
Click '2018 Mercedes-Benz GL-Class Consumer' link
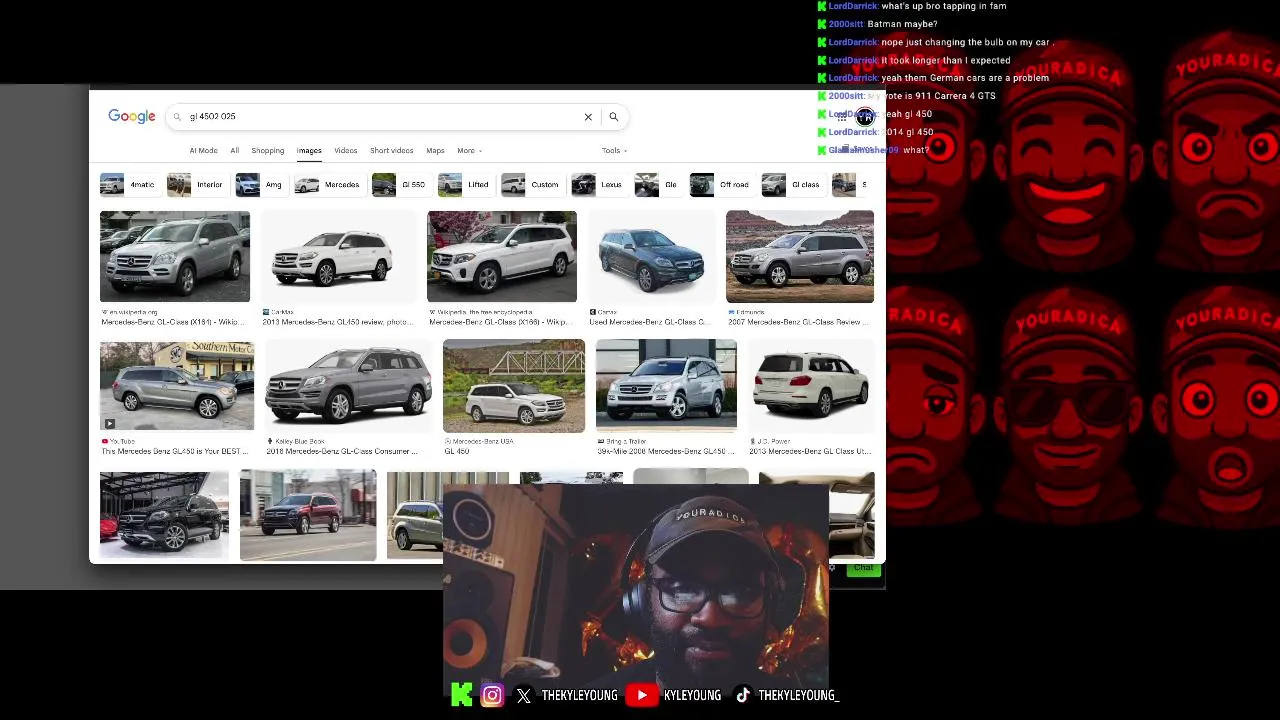coord(340,452)
